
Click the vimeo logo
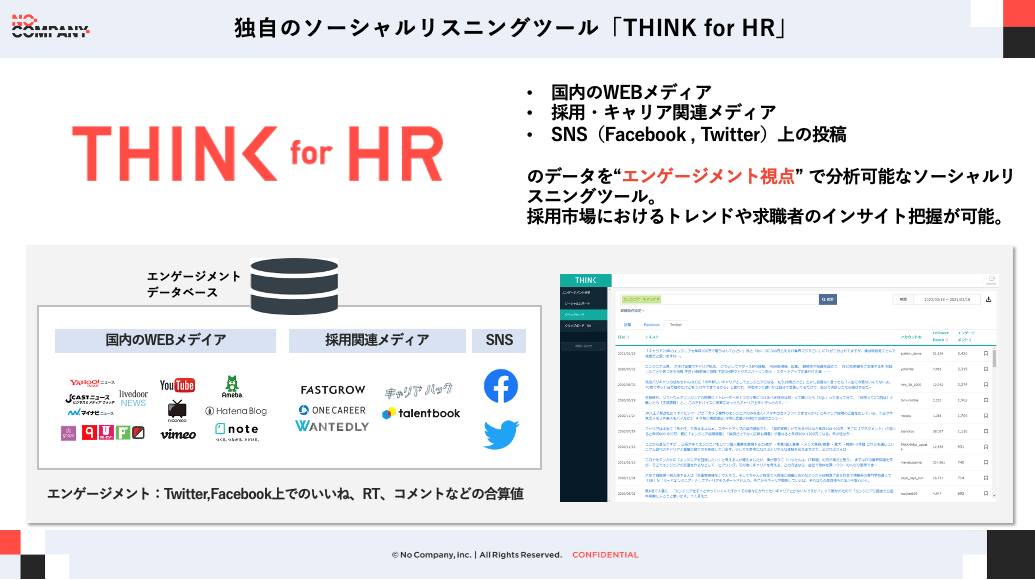pos(178,434)
